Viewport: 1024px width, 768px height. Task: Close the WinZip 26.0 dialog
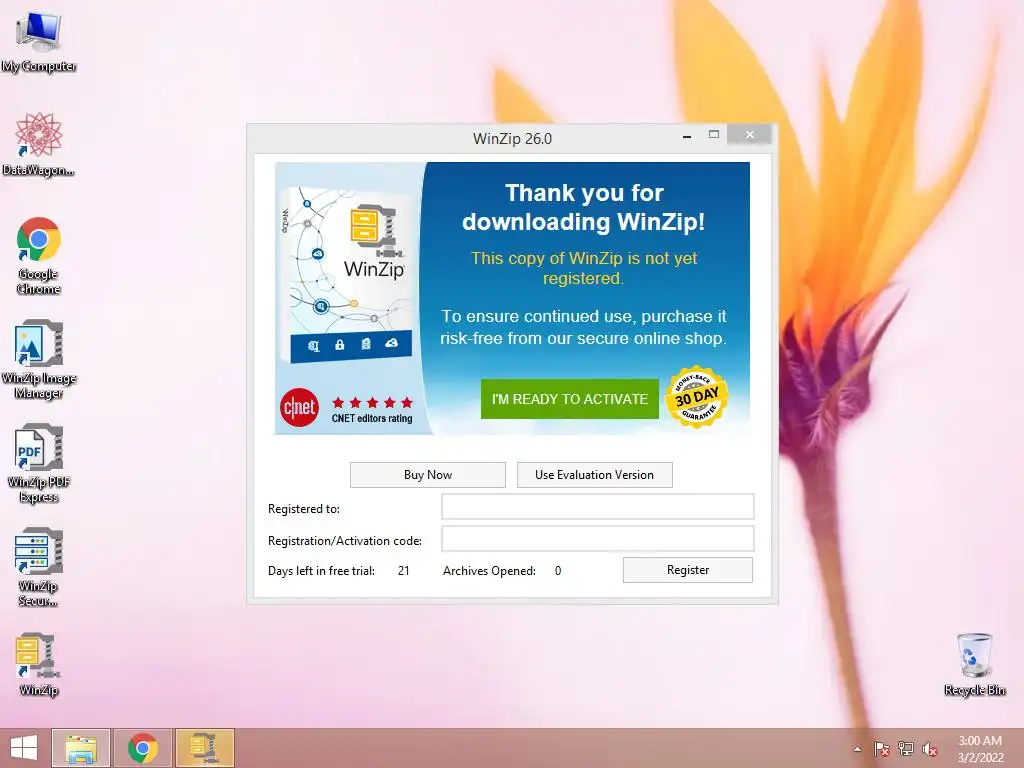[x=750, y=135]
